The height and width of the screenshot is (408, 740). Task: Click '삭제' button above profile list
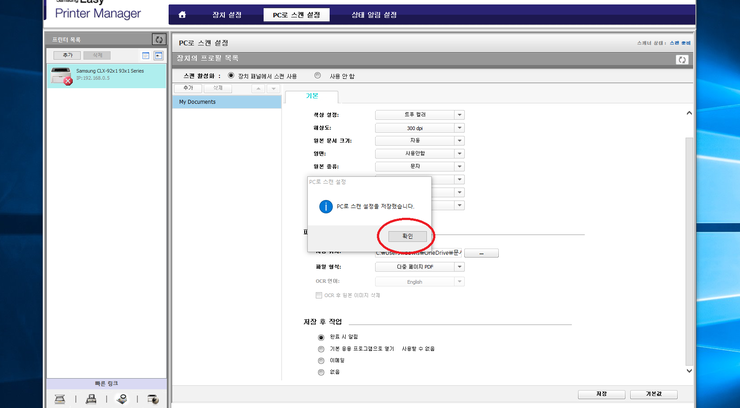pos(218,88)
